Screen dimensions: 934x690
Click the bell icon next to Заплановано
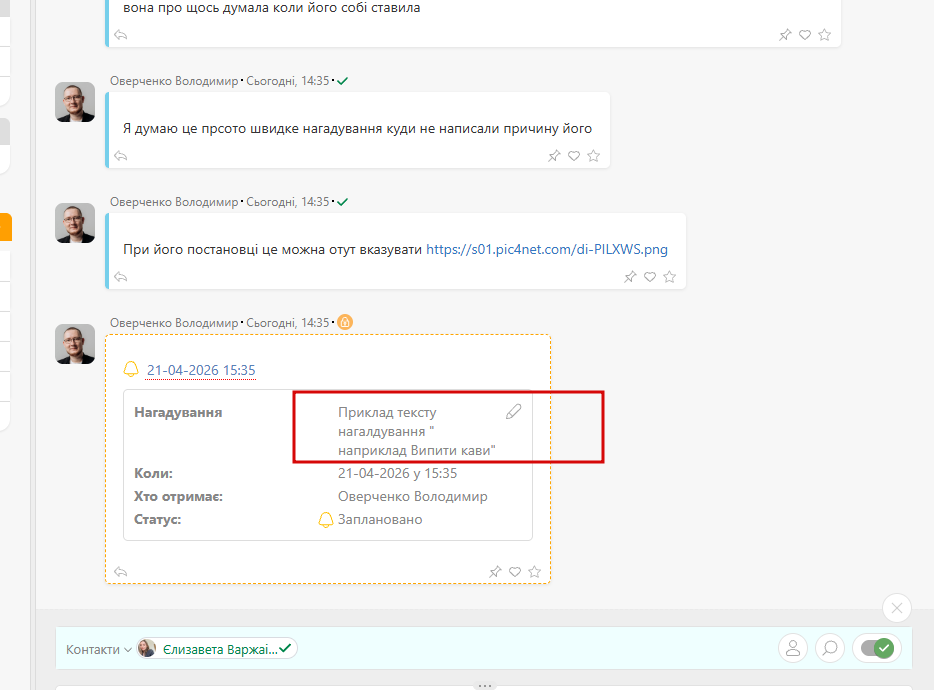coord(325,520)
